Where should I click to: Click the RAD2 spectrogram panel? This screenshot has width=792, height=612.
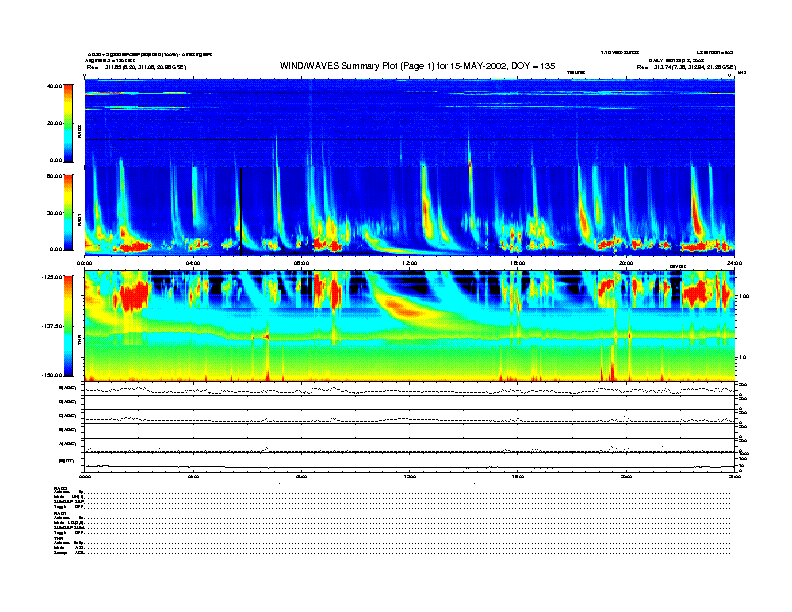[410, 122]
